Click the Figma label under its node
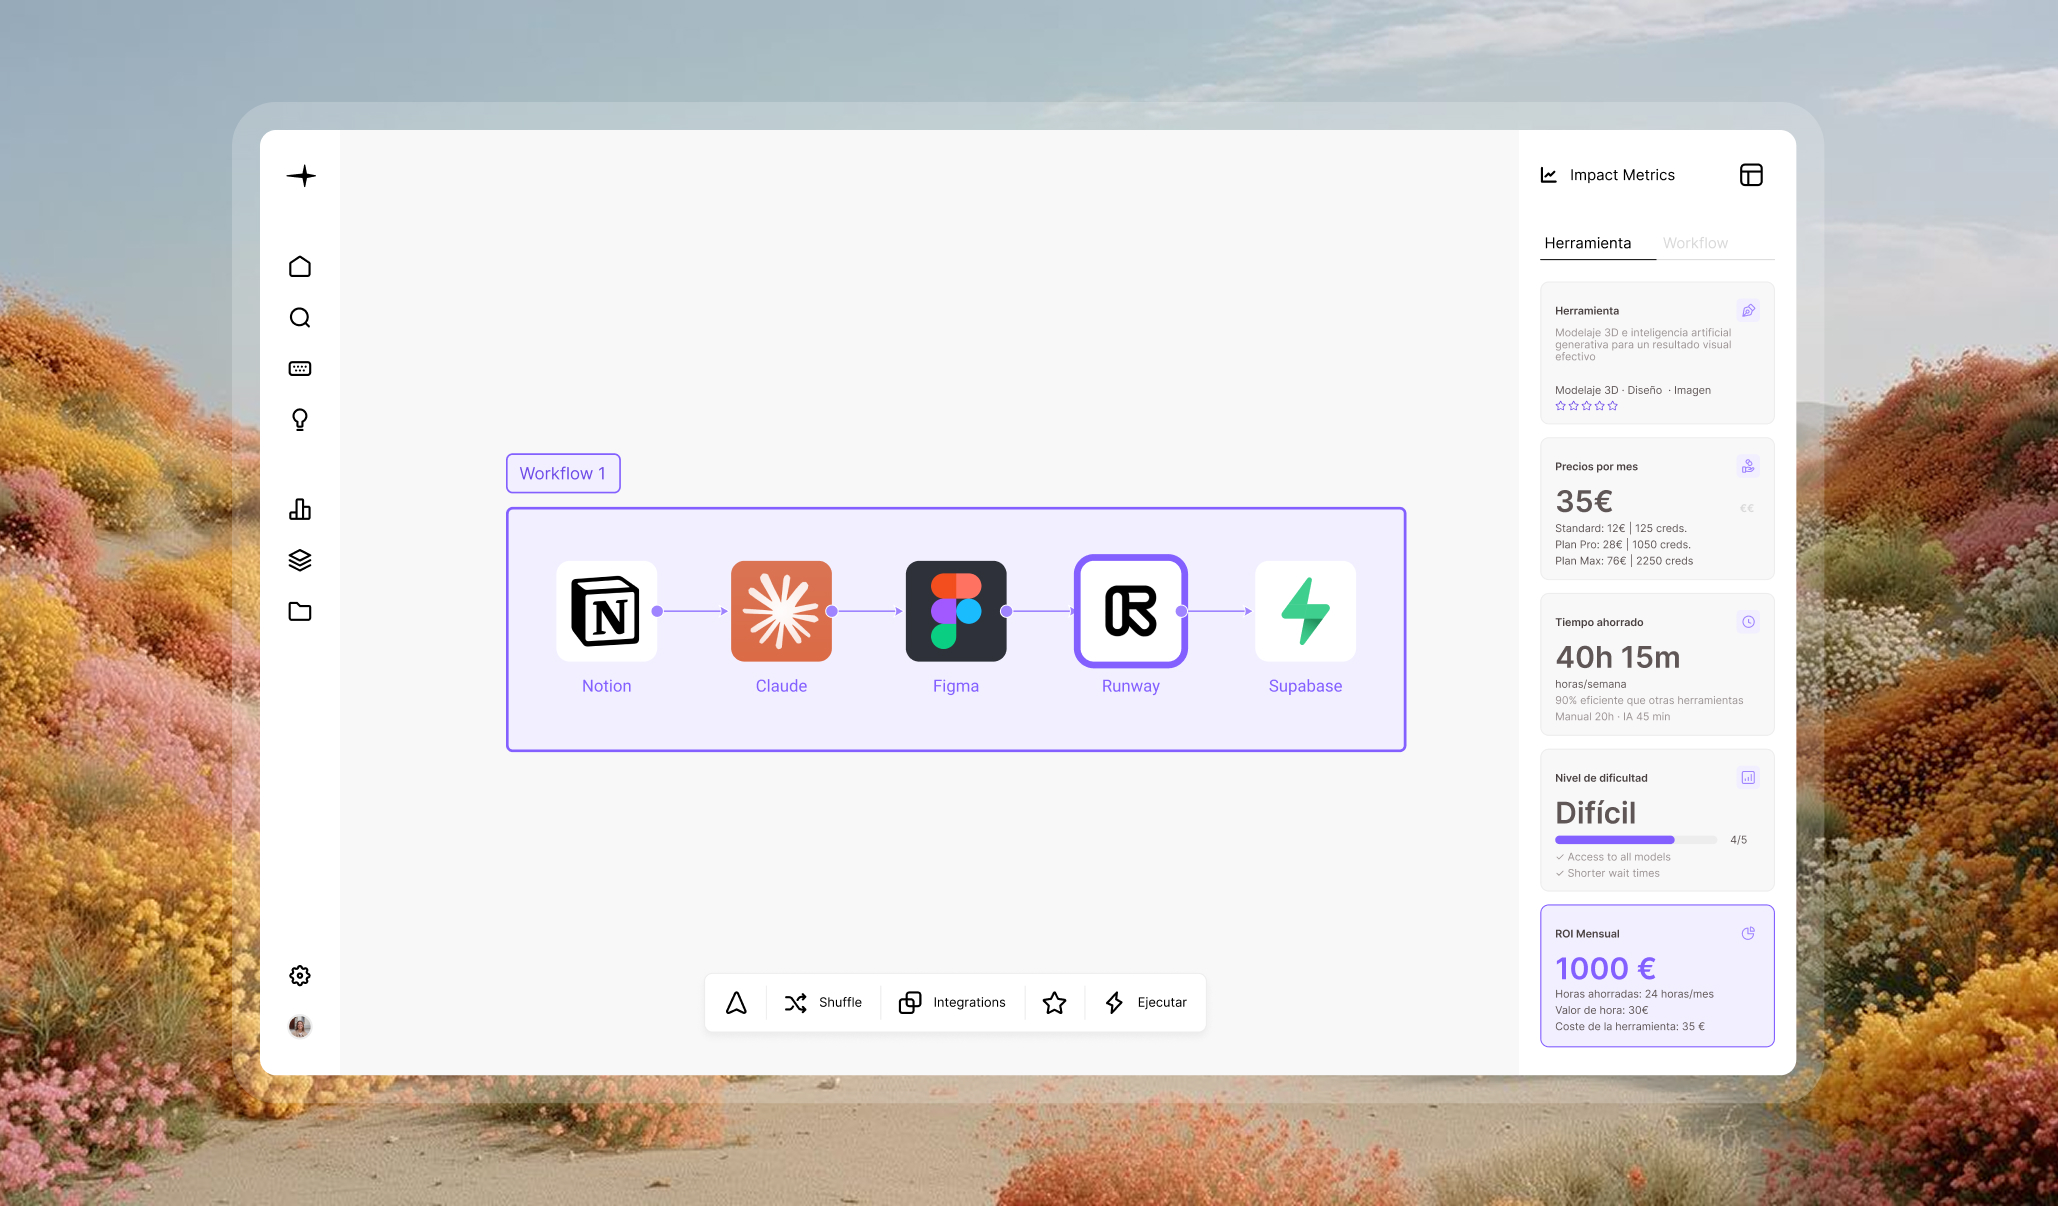Image resolution: width=2058 pixels, height=1206 pixels. (x=956, y=686)
